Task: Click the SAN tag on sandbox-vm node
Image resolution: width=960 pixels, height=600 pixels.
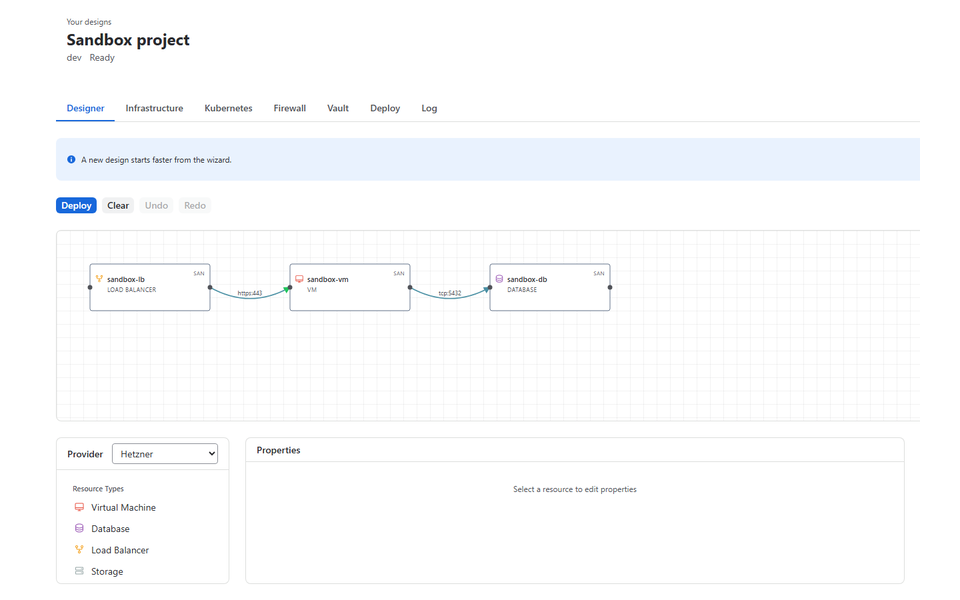Action: [x=399, y=273]
